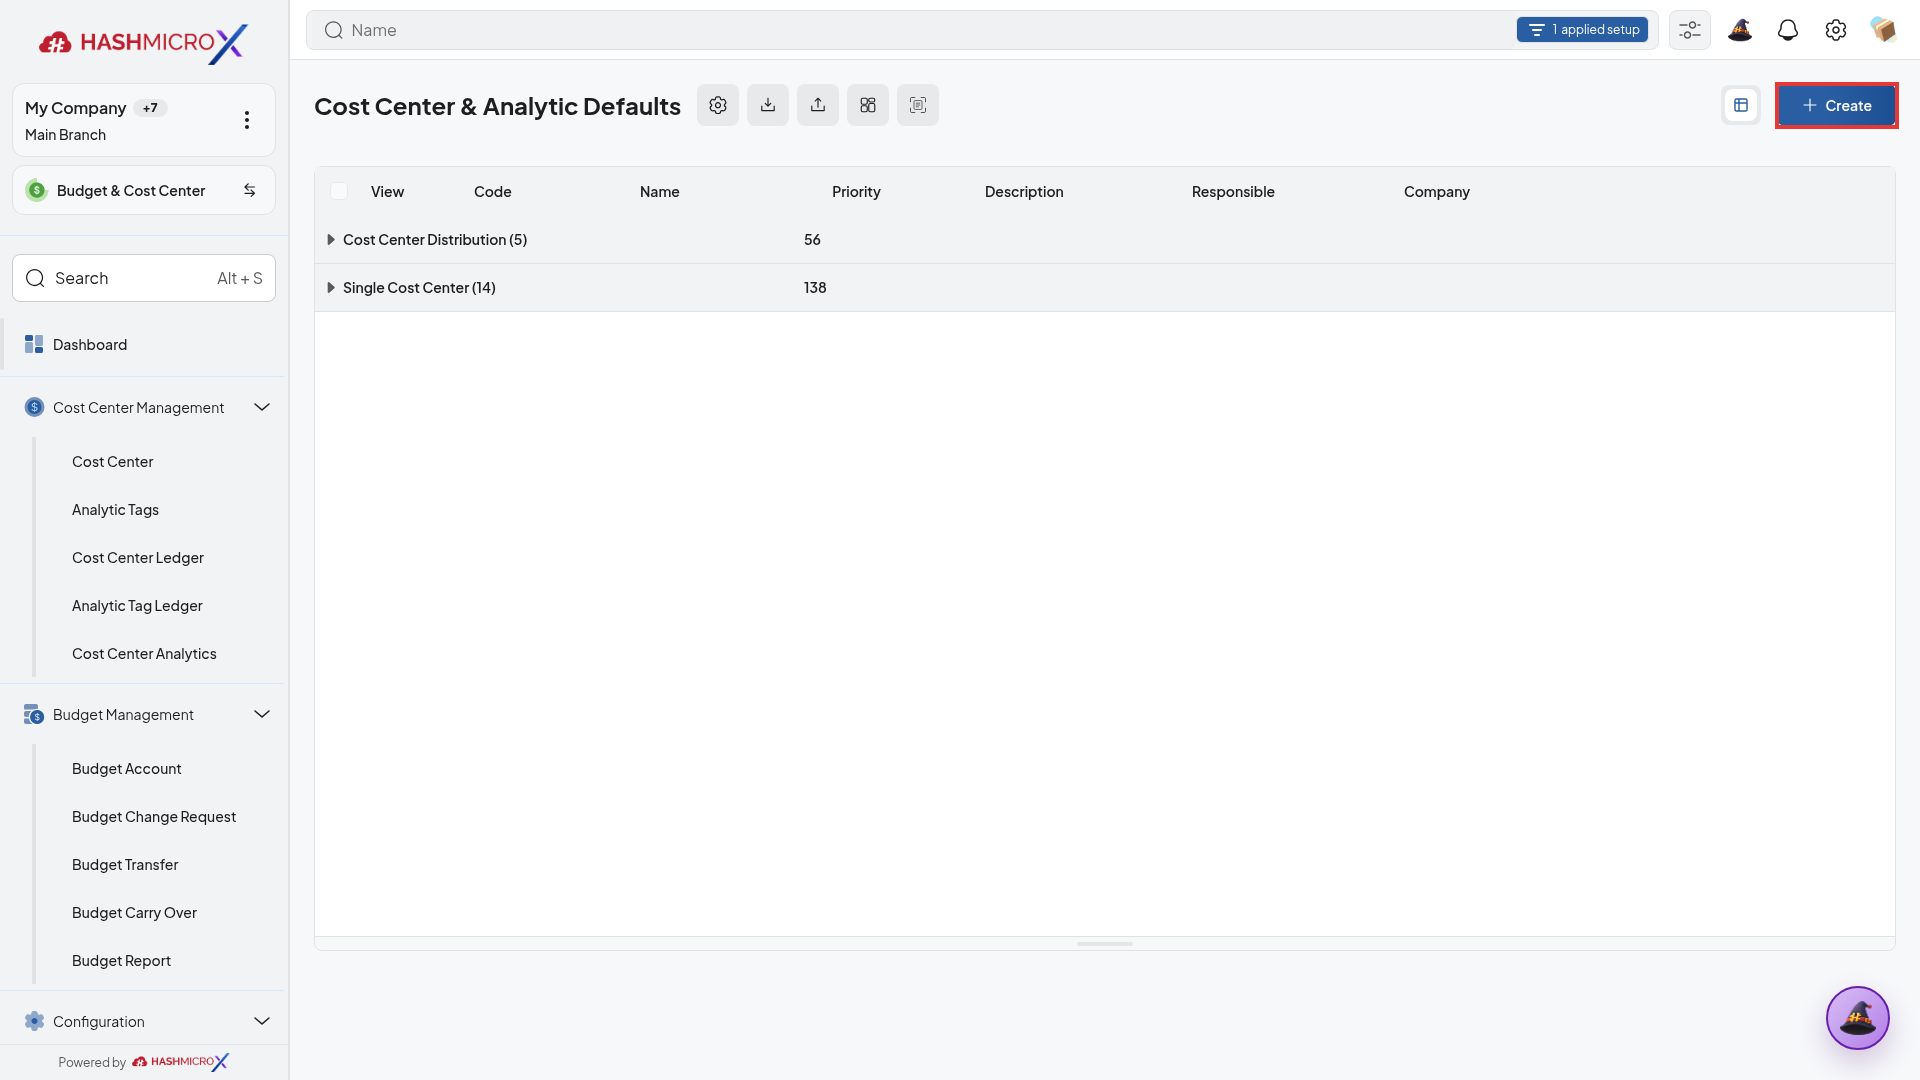1920x1080 pixels.
Task: Open Analytic Tags menu item
Action: pyautogui.click(x=115, y=510)
